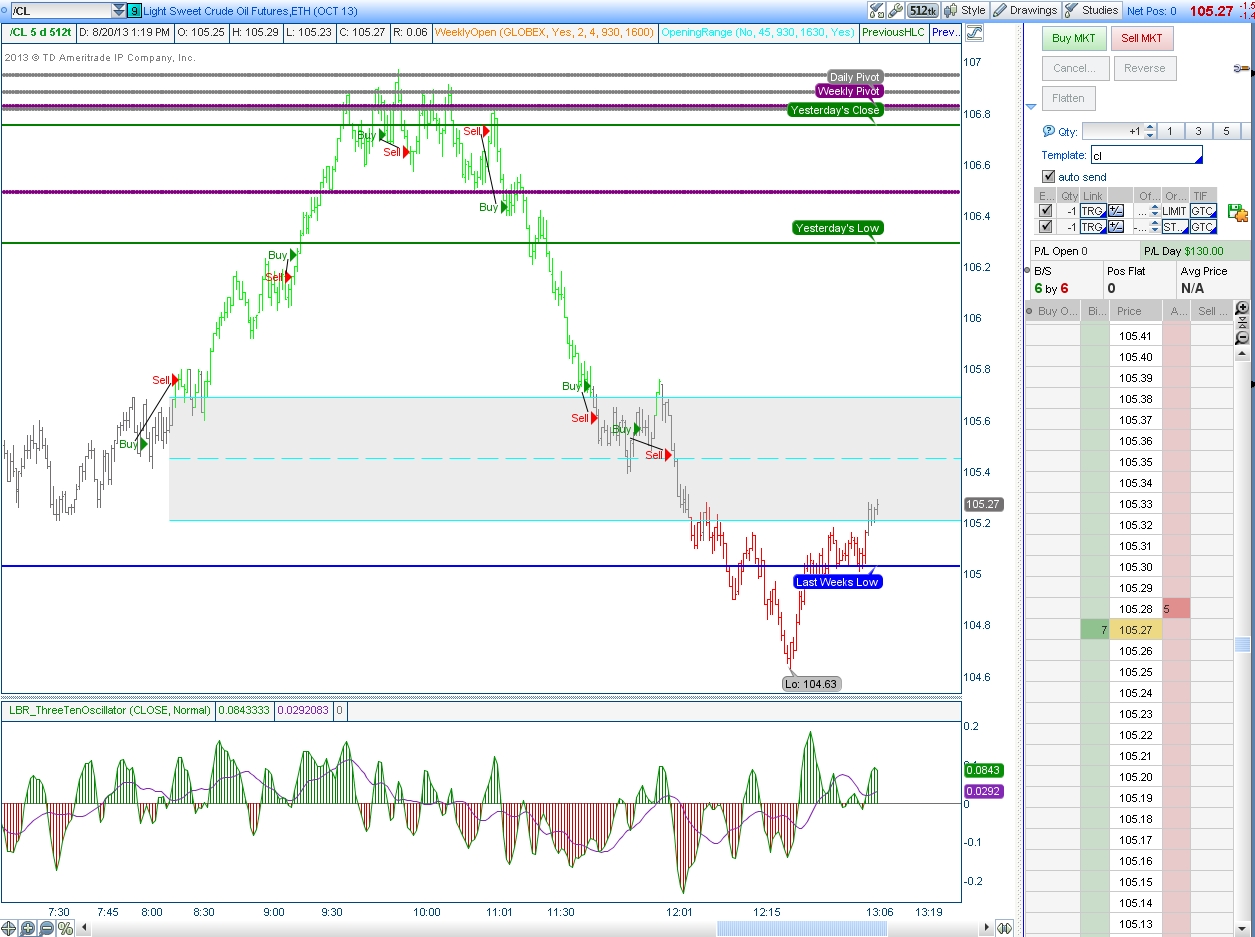1255x937 pixels.
Task: Toggle the auto send checkbox
Action: [x=1048, y=177]
